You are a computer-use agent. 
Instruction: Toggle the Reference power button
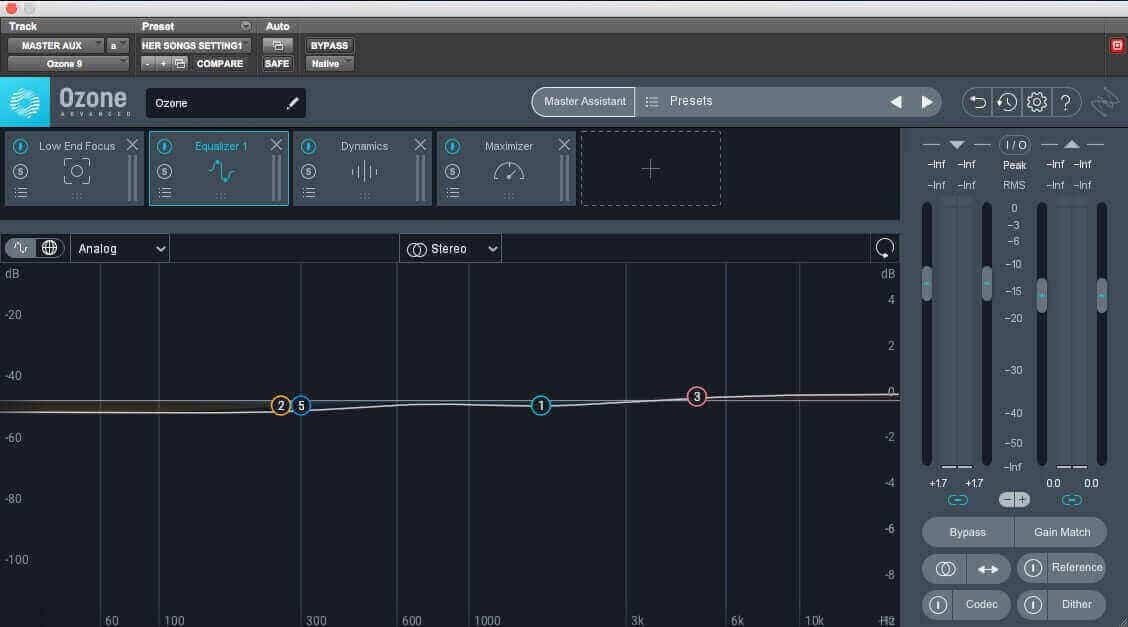pyautogui.click(x=1033, y=568)
